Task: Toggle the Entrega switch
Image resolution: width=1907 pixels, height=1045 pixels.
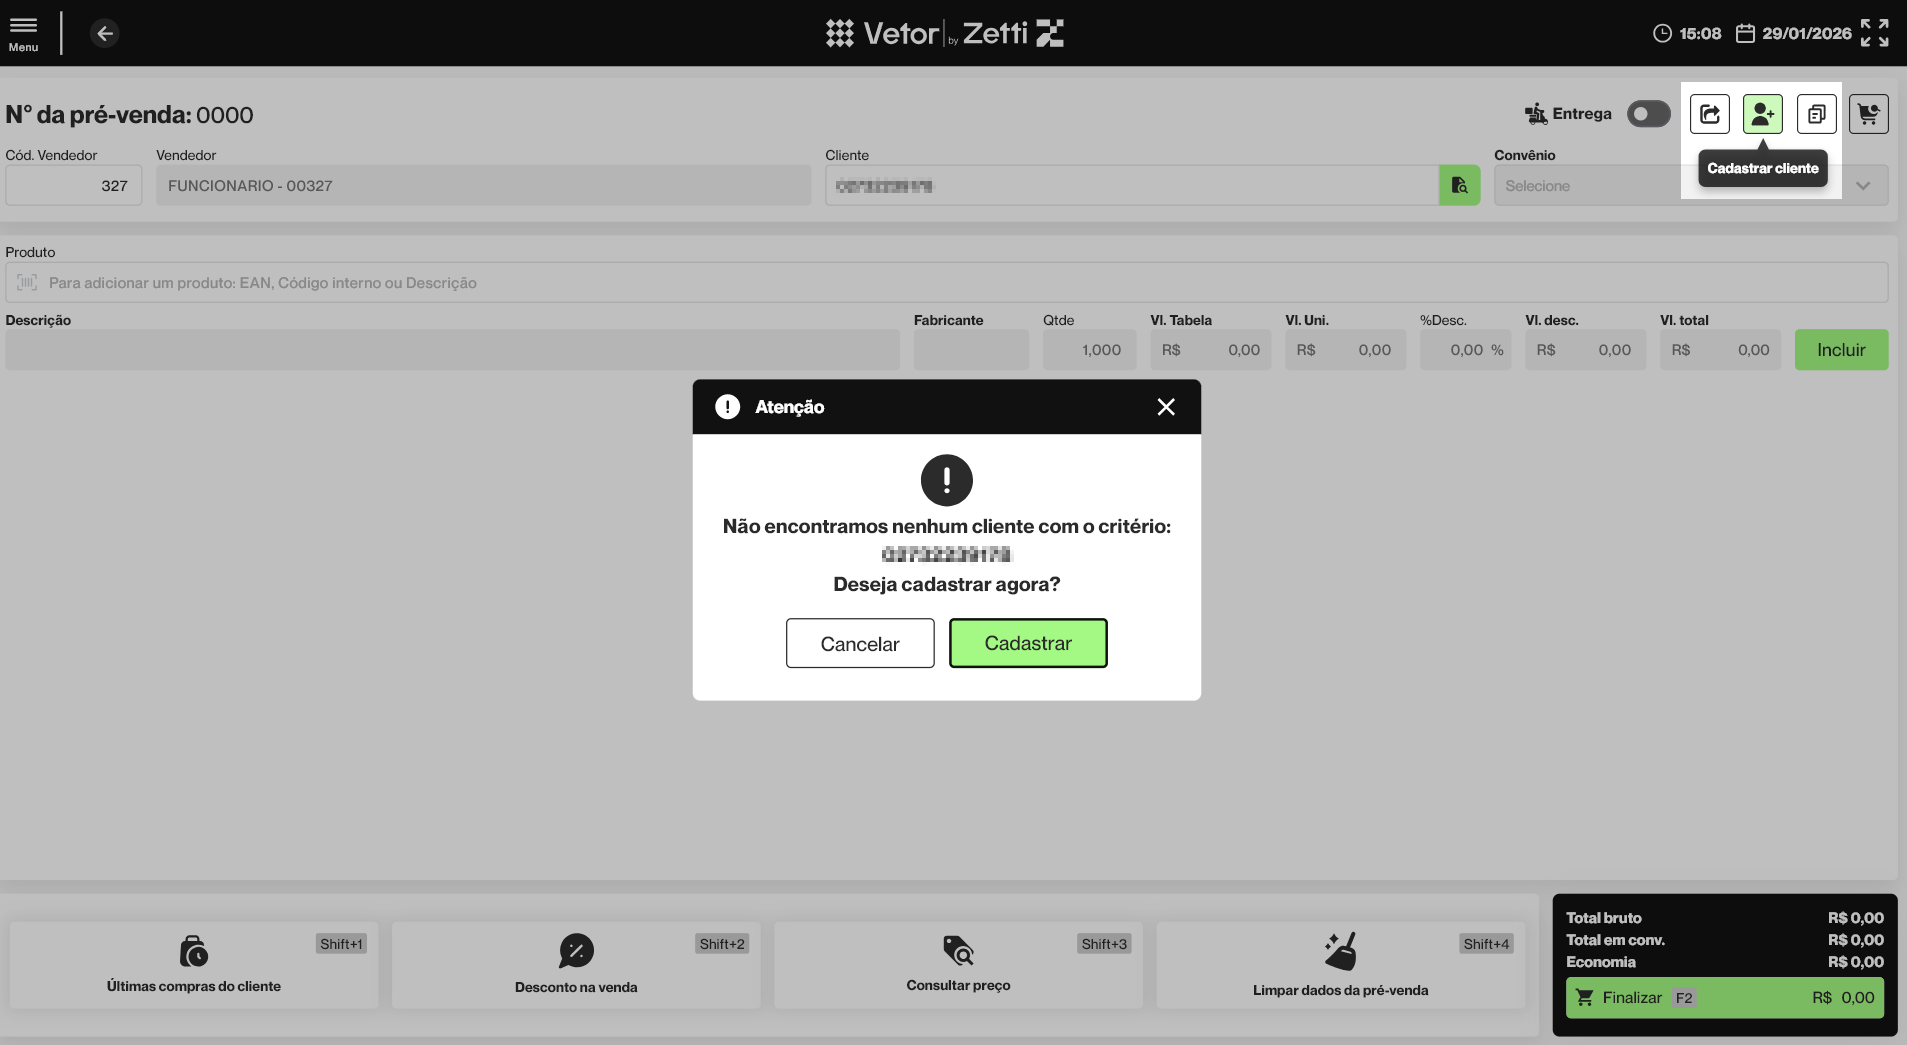Action: tap(1648, 114)
